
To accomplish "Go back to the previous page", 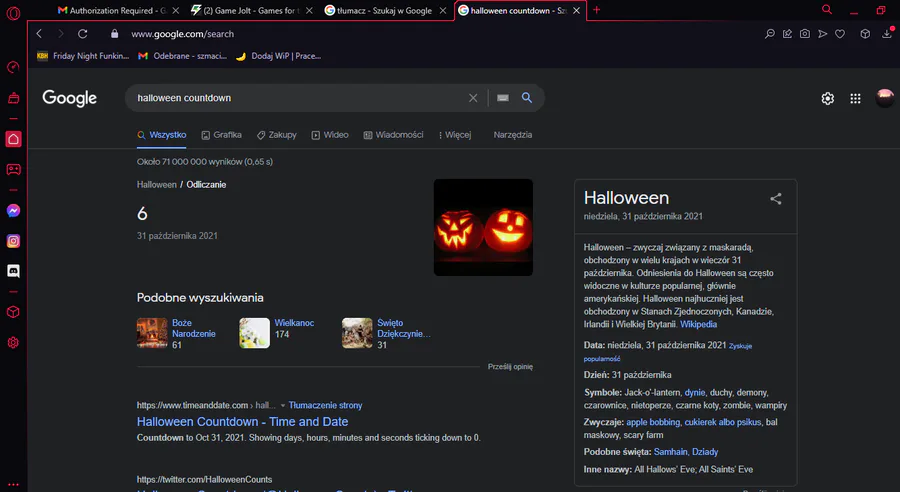I will pos(39,34).
